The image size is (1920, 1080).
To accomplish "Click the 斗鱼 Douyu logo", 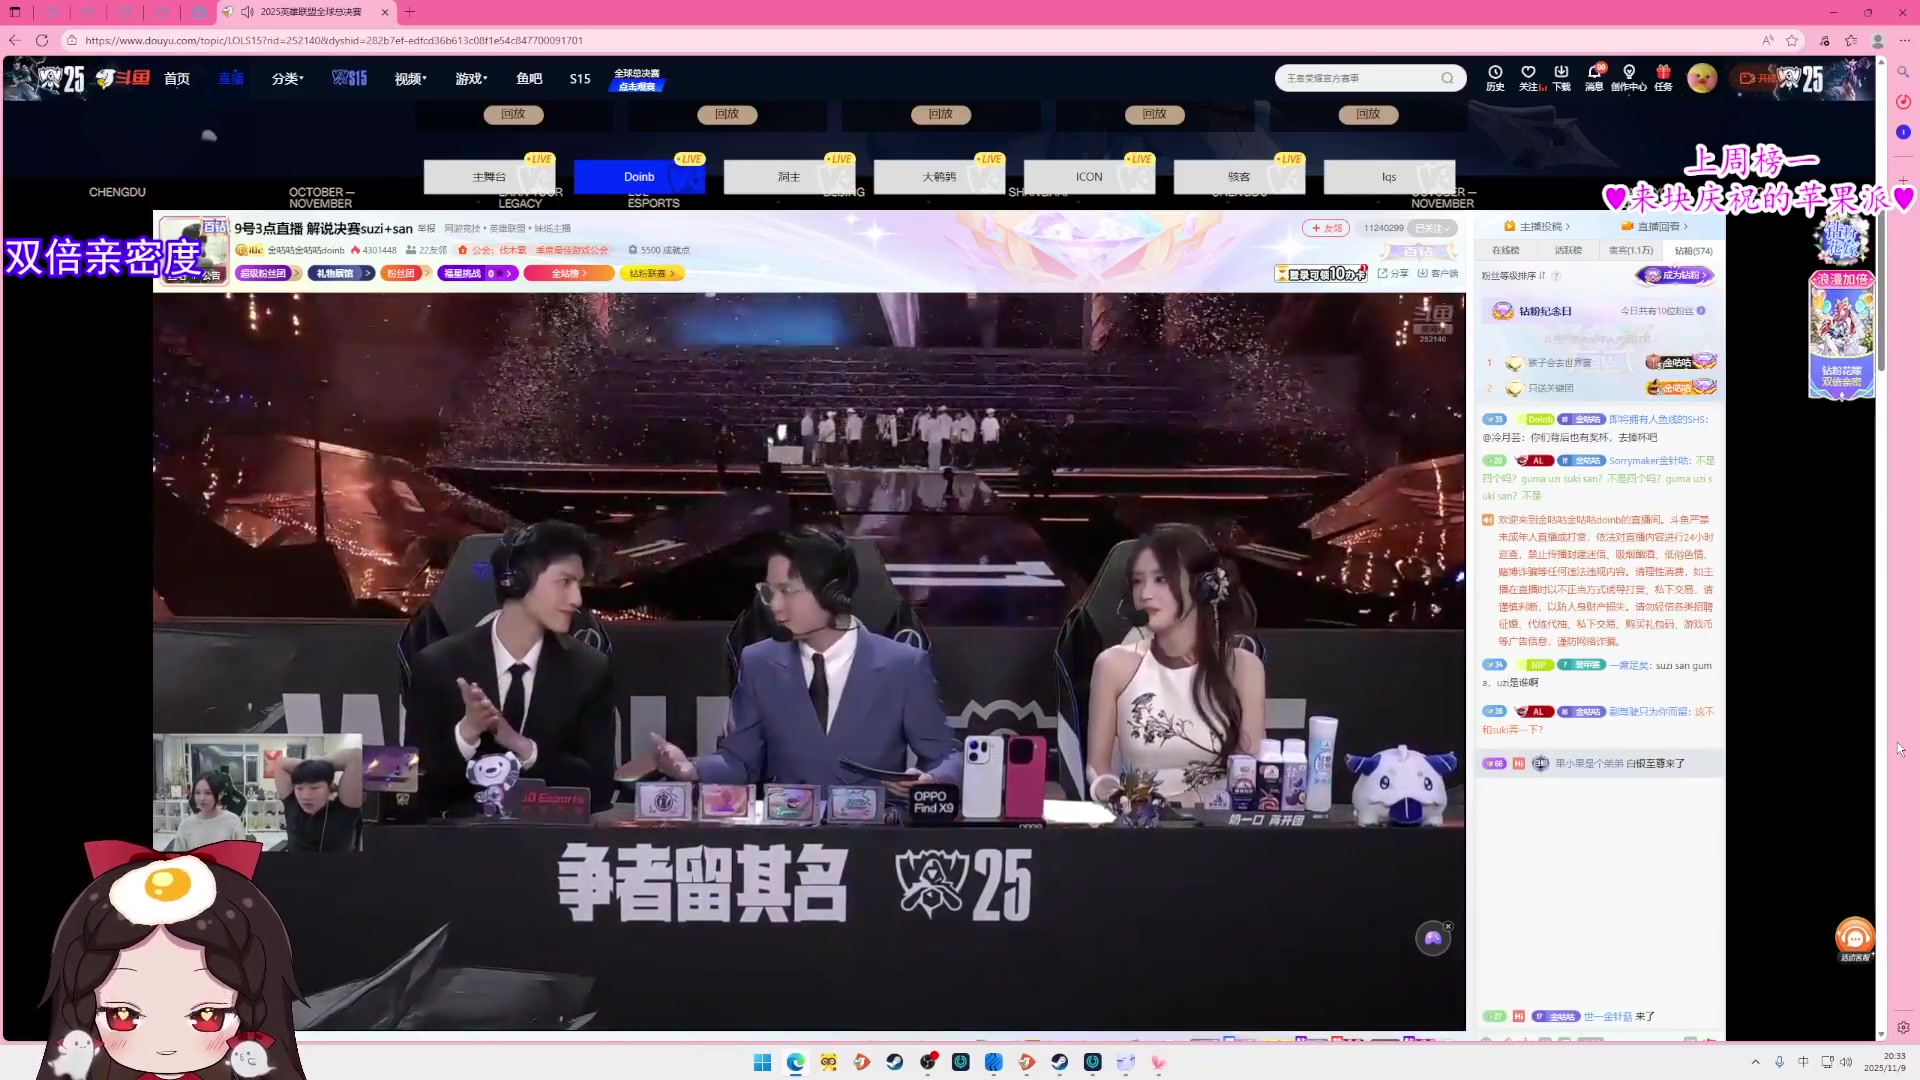I will click(x=120, y=78).
